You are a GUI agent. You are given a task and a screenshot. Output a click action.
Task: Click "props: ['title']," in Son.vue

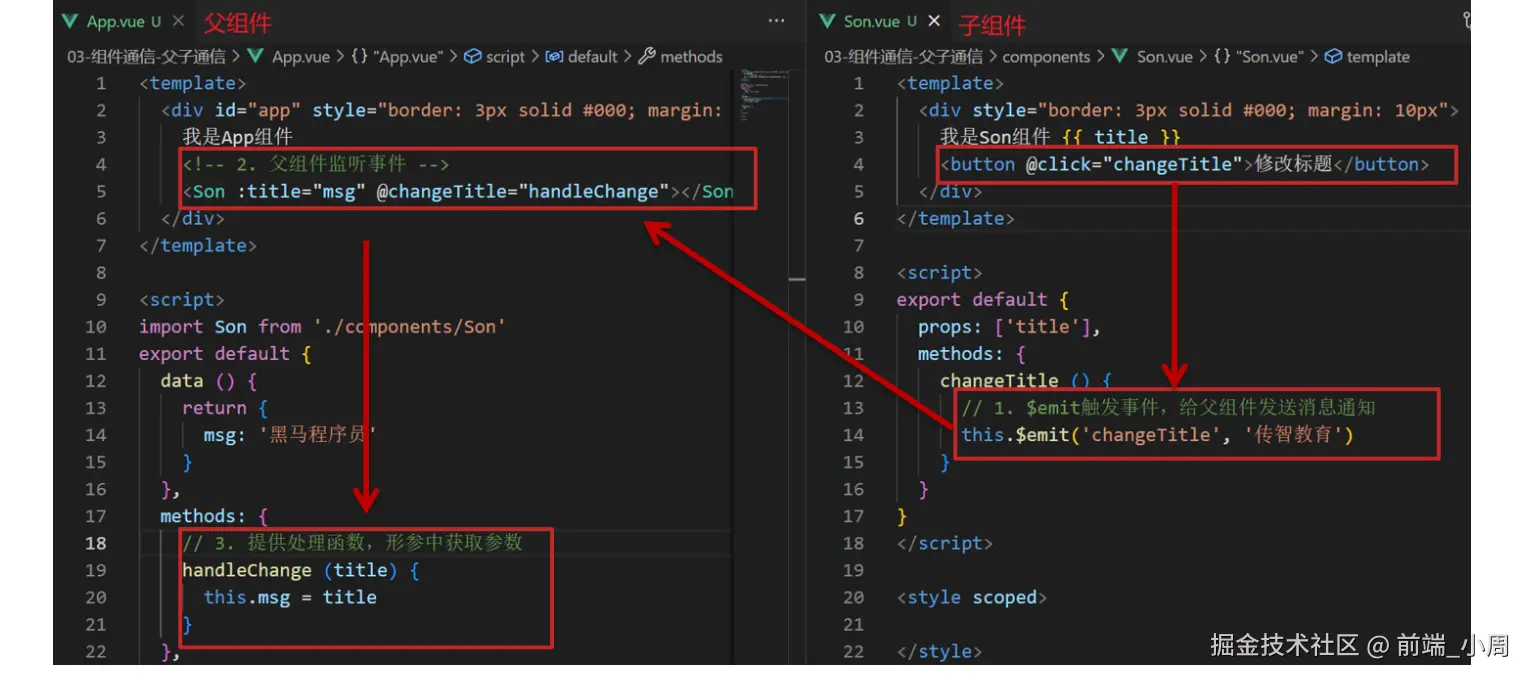point(1009,327)
